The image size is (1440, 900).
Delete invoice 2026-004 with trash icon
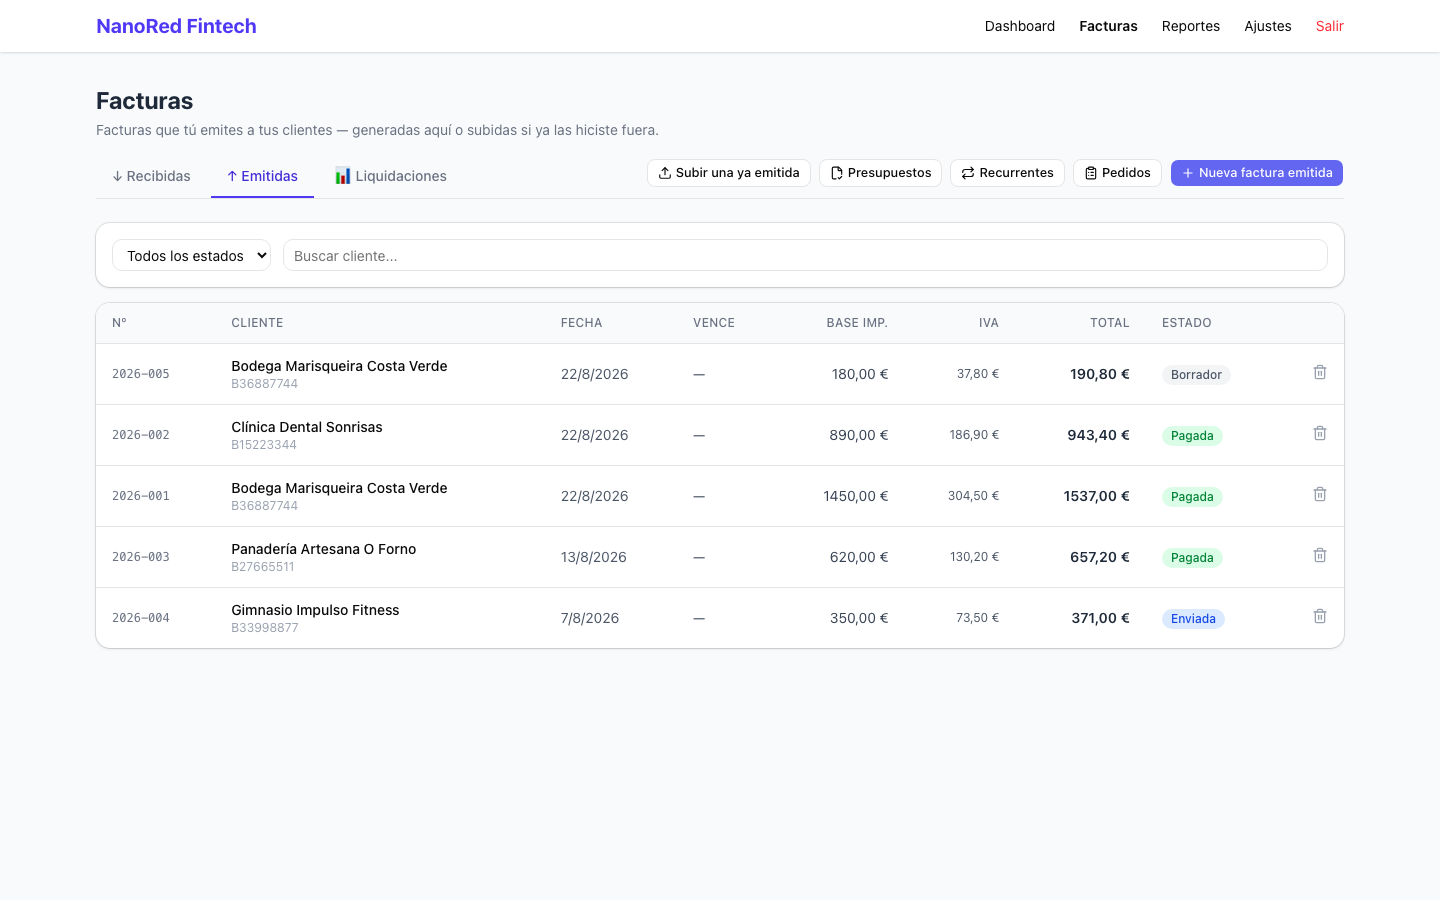pyautogui.click(x=1320, y=616)
